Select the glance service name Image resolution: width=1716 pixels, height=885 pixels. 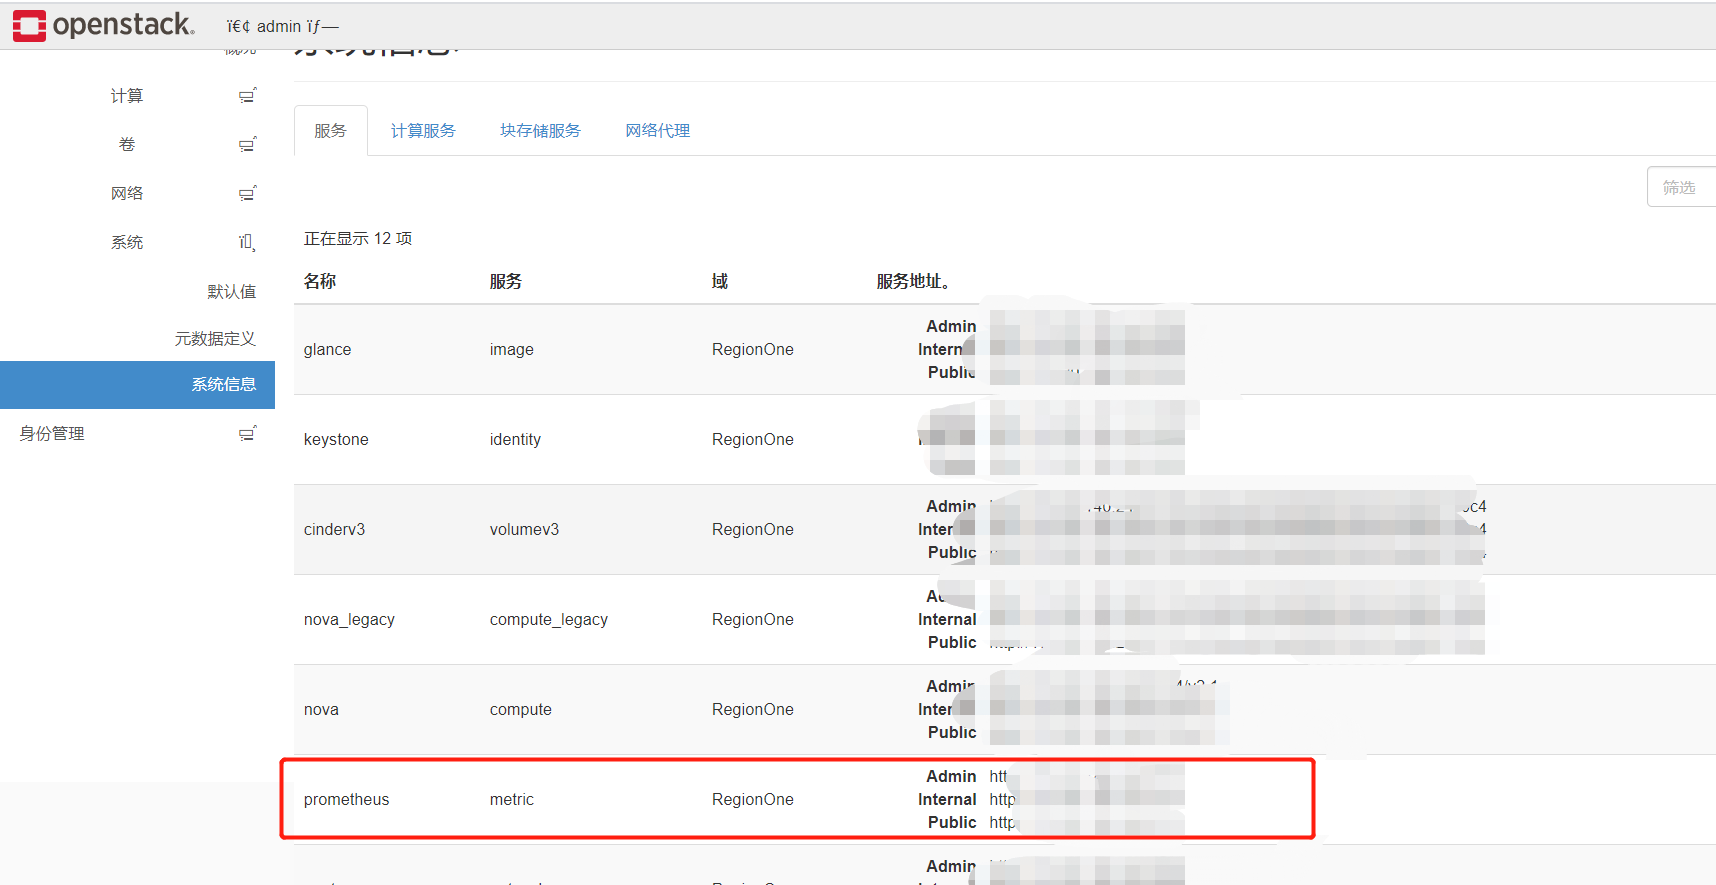(x=327, y=350)
